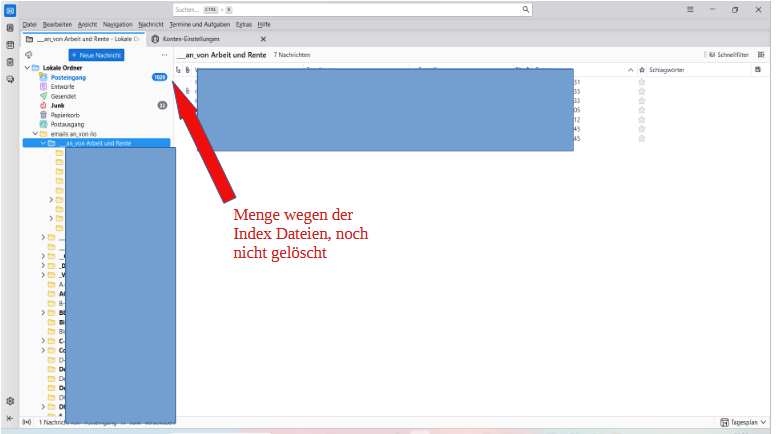Click the online status icon in status bar
776x434 pixels.
[x=27, y=422]
